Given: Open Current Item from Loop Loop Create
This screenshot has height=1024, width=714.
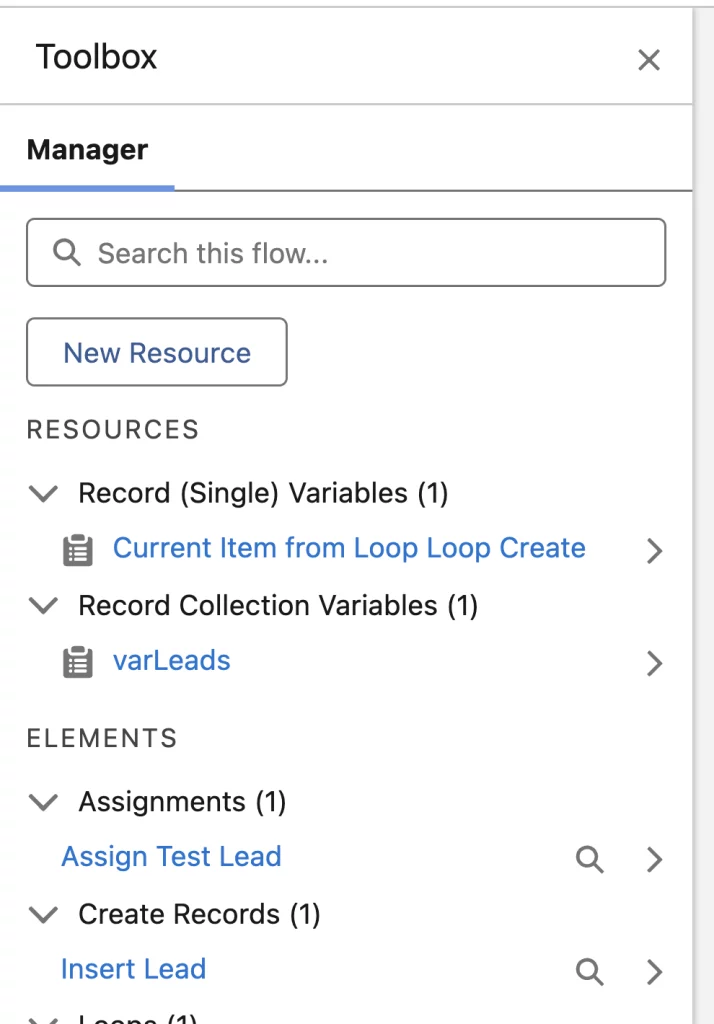Looking at the screenshot, I should tap(348, 548).
